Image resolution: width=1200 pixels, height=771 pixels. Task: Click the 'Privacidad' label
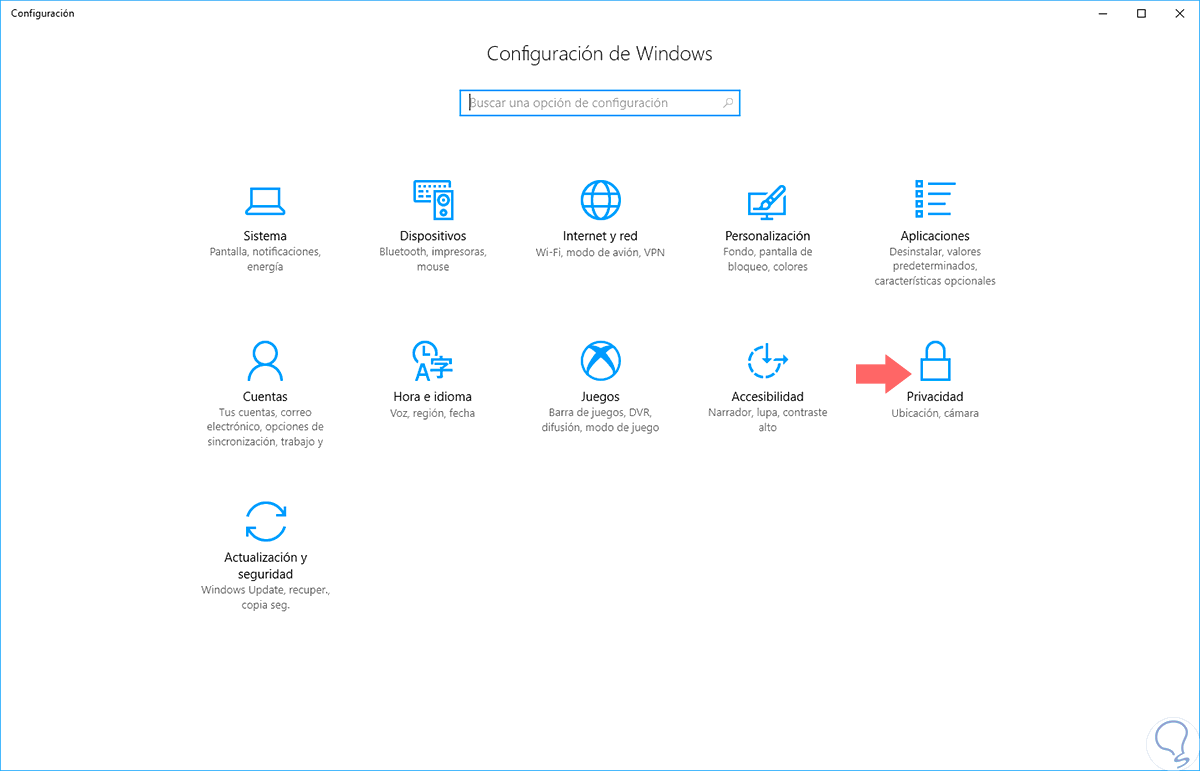[935, 396]
